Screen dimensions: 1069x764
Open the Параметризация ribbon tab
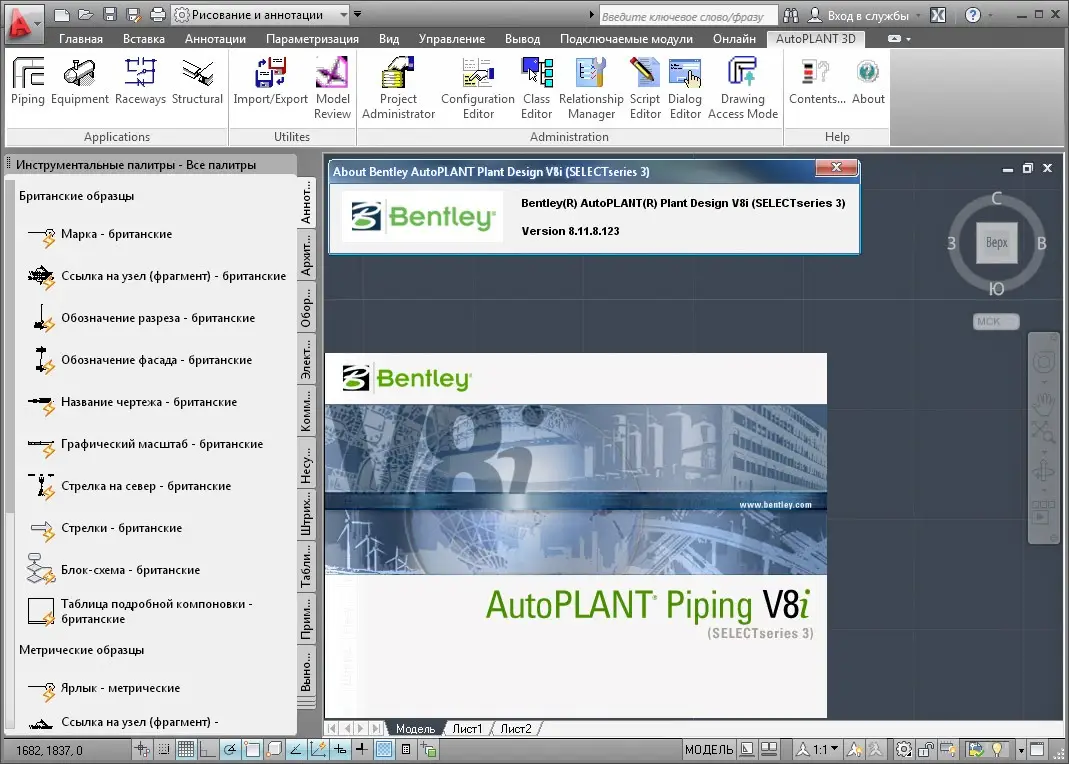(x=312, y=39)
